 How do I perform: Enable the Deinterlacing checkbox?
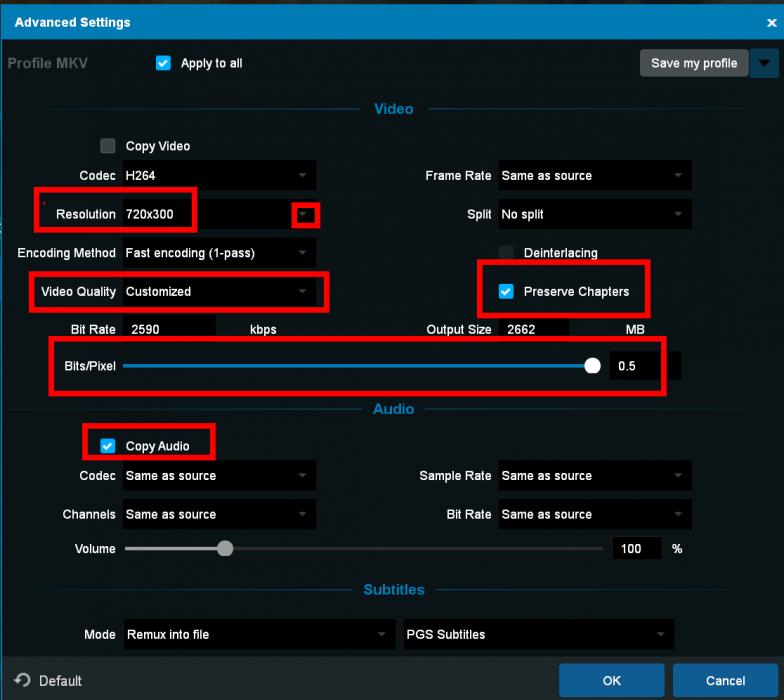[x=506, y=253]
